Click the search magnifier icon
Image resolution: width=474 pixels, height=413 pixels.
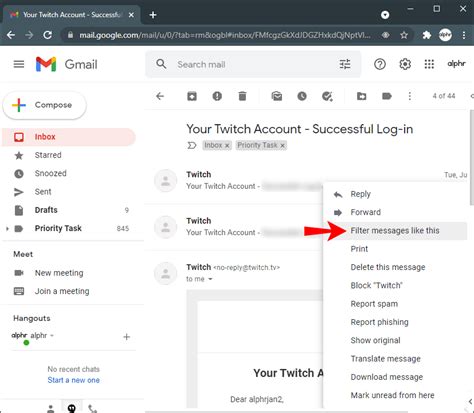161,64
